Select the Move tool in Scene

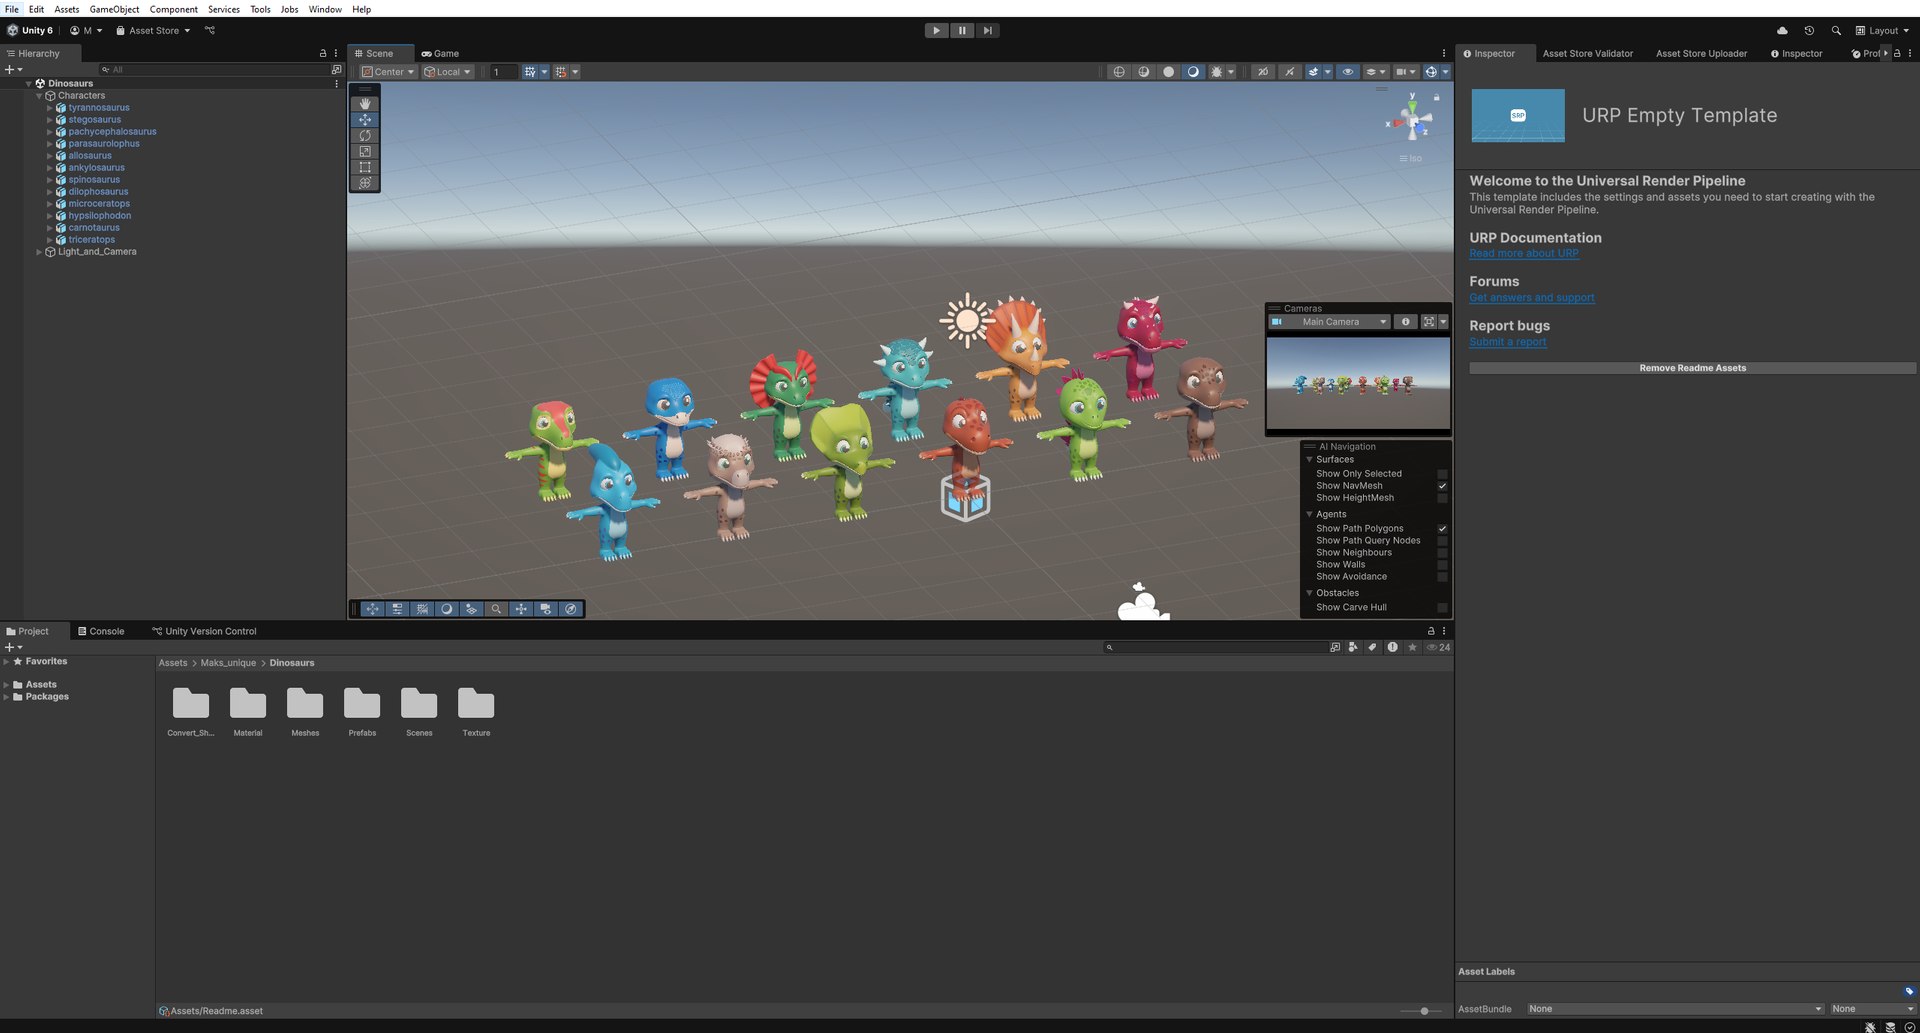[x=365, y=119]
